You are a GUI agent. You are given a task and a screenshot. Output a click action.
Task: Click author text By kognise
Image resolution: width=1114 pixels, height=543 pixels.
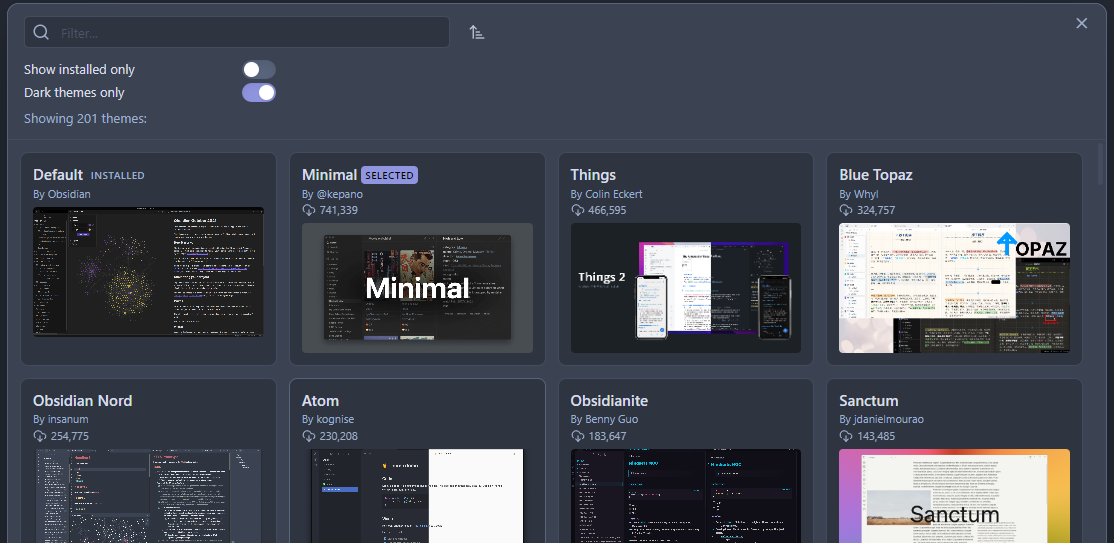(328, 419)
